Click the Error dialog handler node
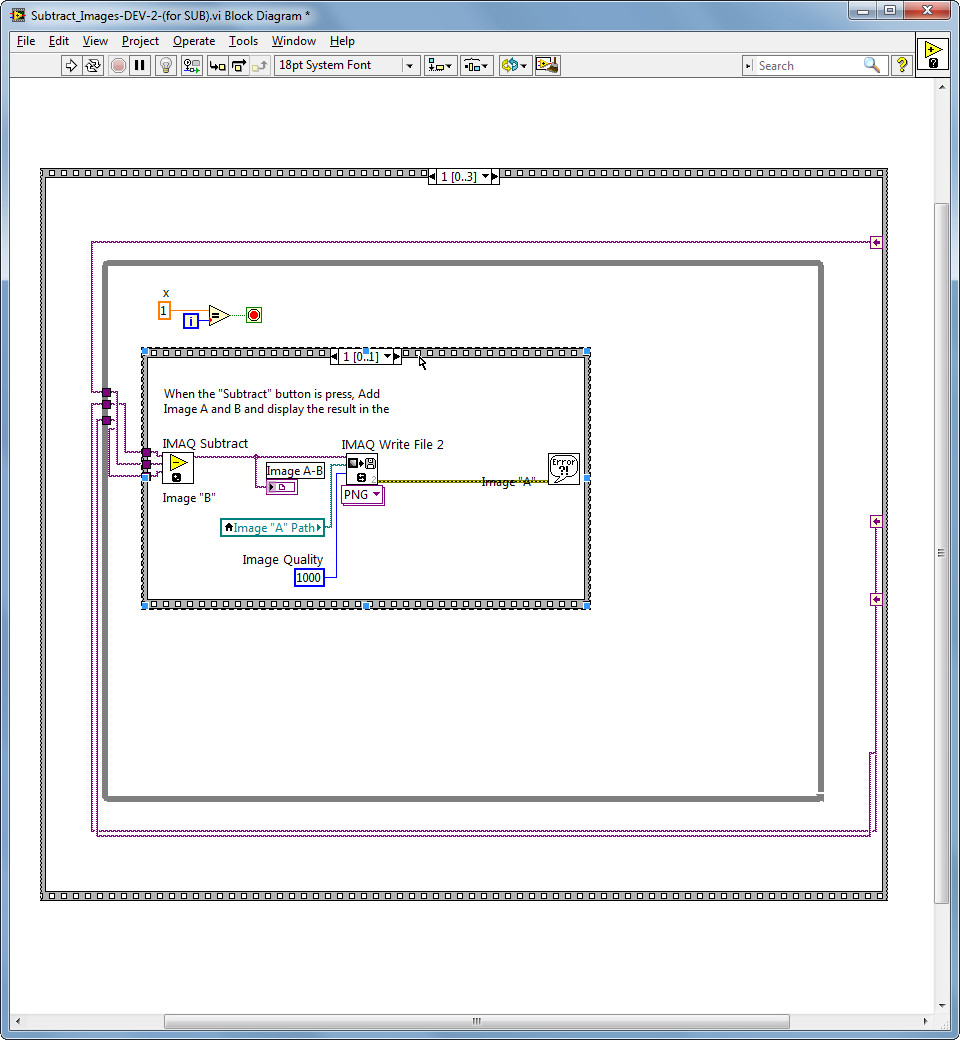This screenshot has width=960, height=1040. 564,468
